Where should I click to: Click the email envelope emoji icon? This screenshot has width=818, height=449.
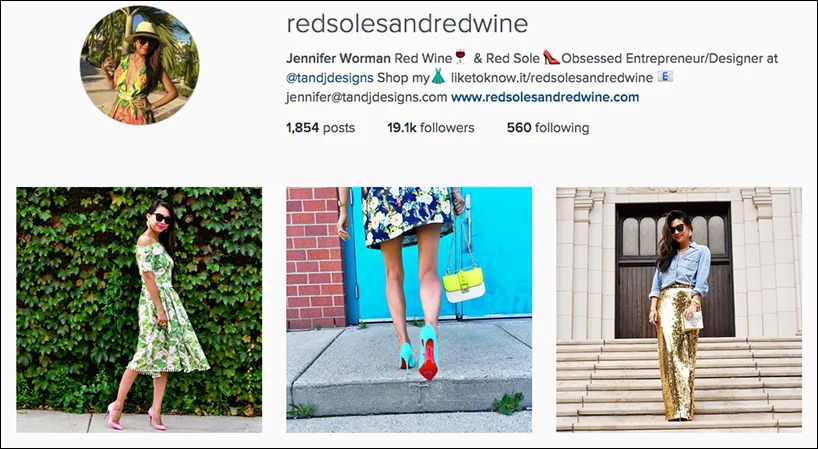[665, 77]
